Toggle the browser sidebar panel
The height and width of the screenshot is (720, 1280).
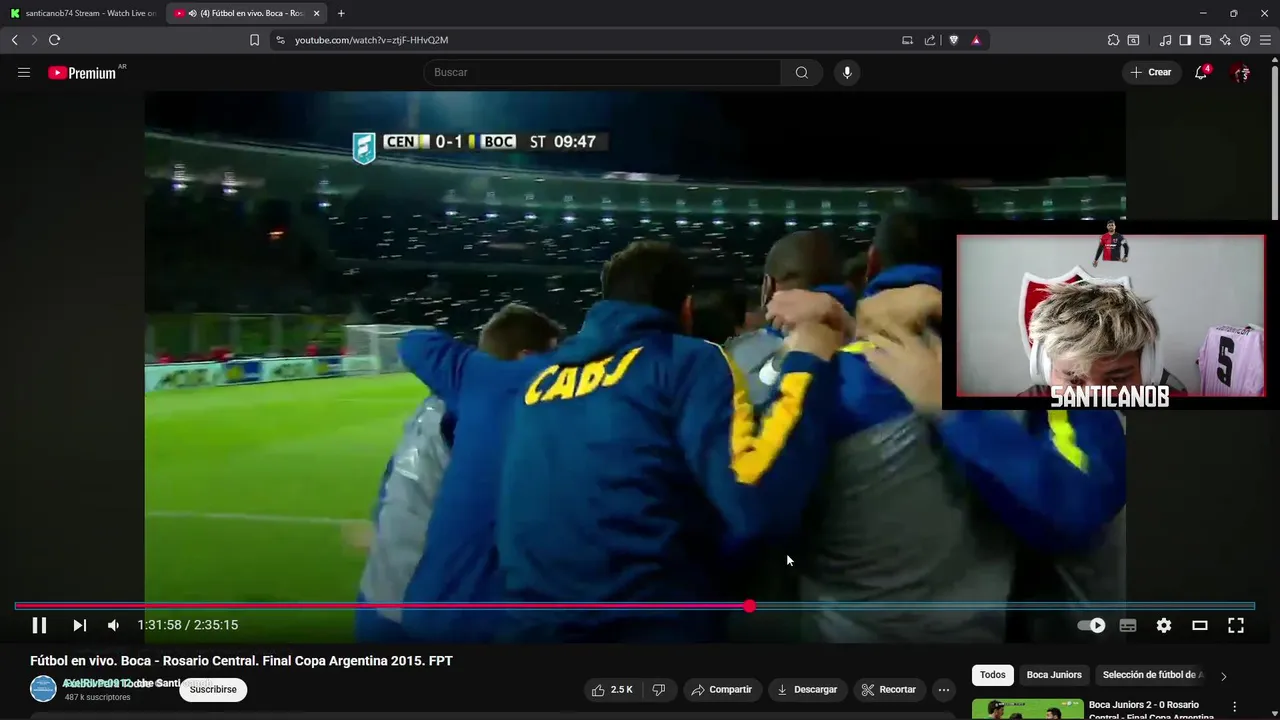pyautogui.click(x=1185, y=40)
